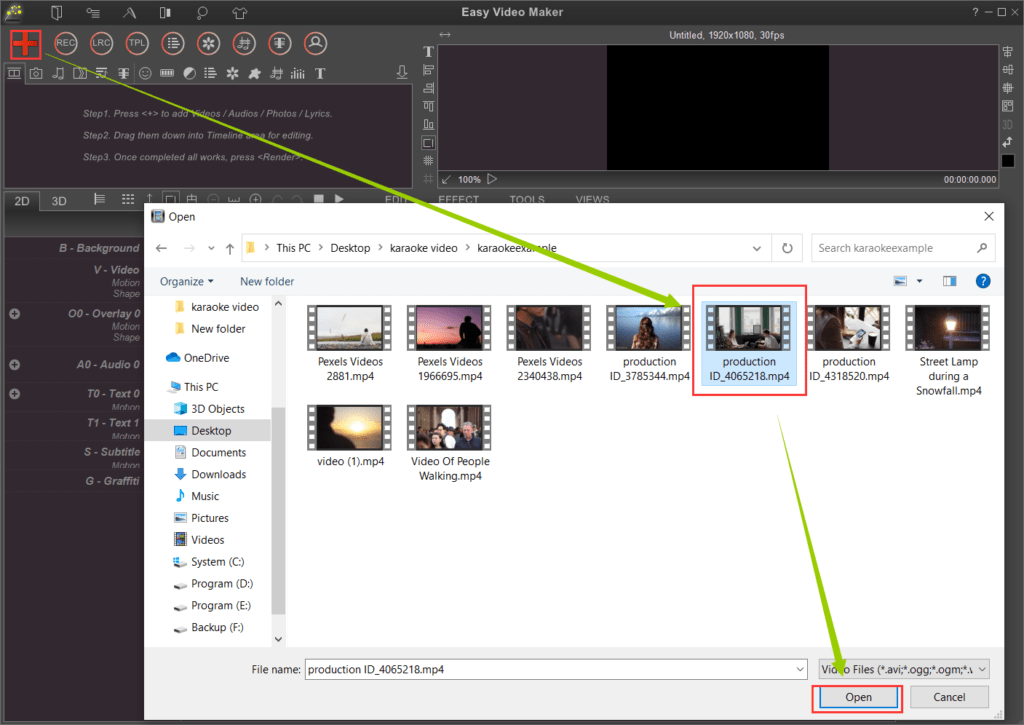Select the LRC lyrics tool

pos(101,43)
